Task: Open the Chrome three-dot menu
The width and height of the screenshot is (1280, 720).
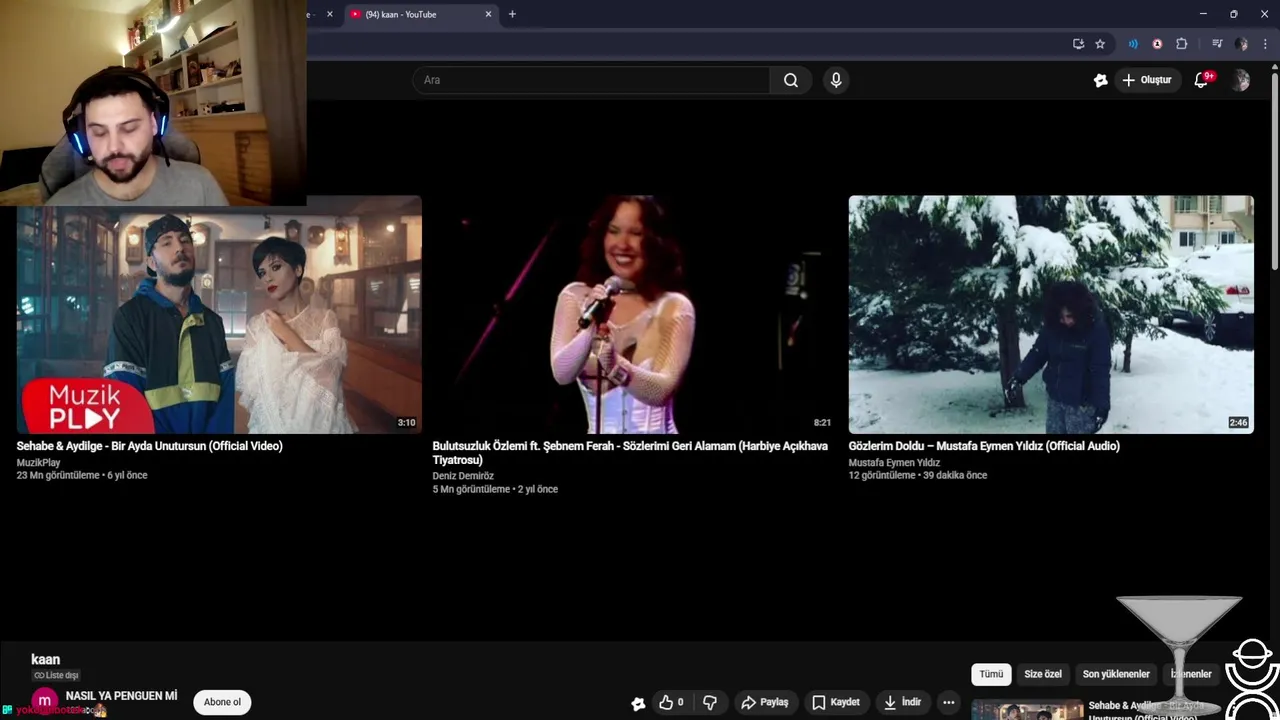Action: click(x=1265, y=44)
